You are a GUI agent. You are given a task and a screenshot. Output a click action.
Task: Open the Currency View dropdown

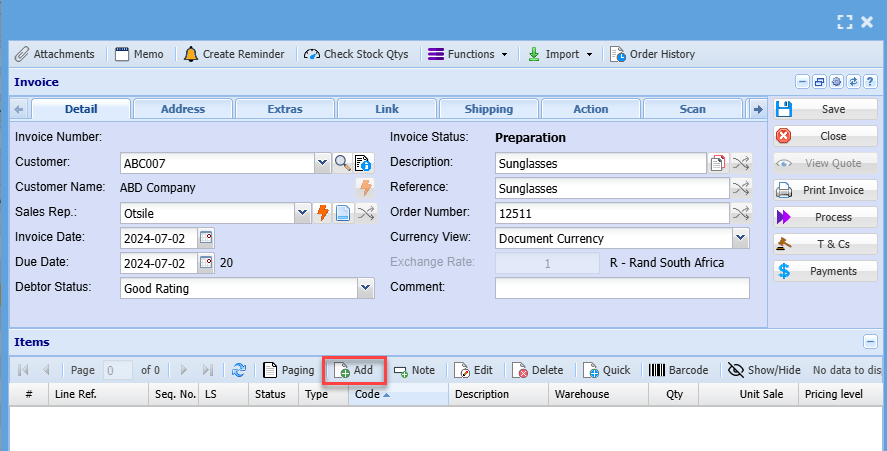740,238
